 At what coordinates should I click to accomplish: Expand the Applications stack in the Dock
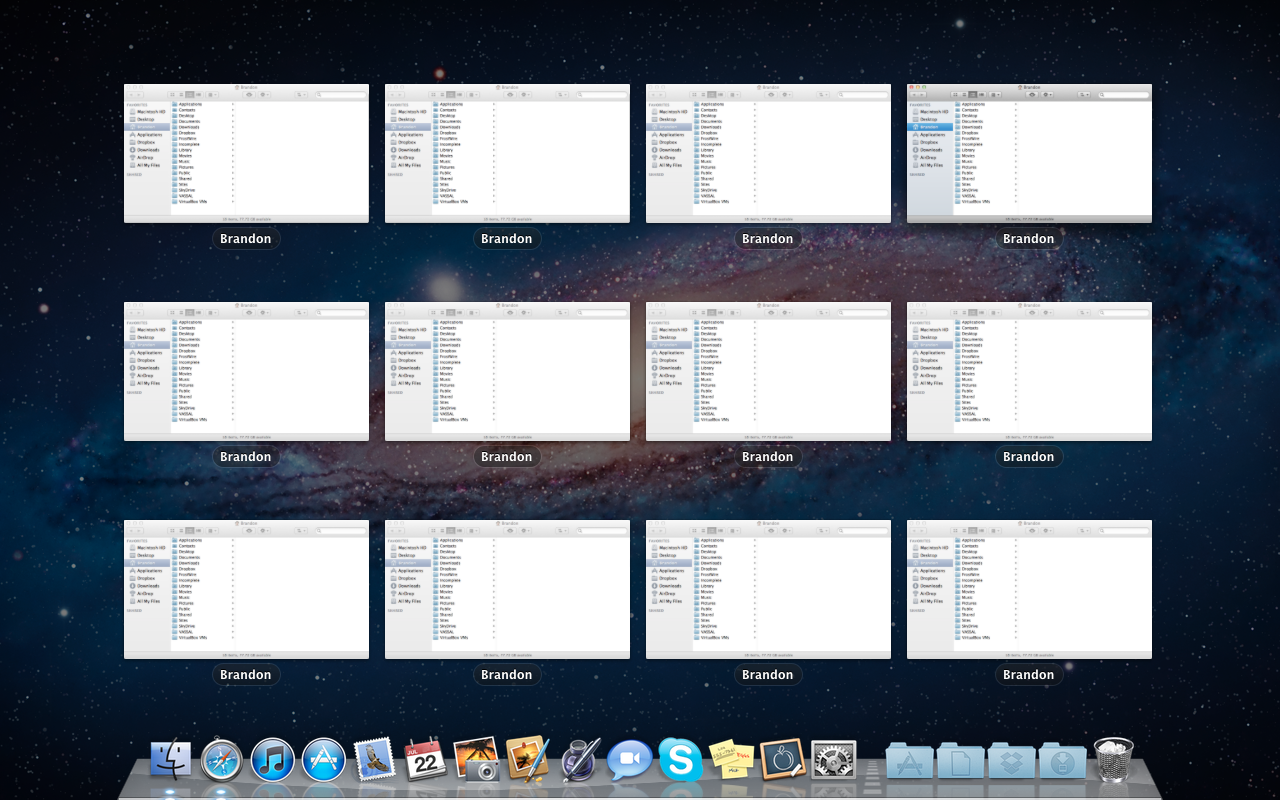pos(909,763)
